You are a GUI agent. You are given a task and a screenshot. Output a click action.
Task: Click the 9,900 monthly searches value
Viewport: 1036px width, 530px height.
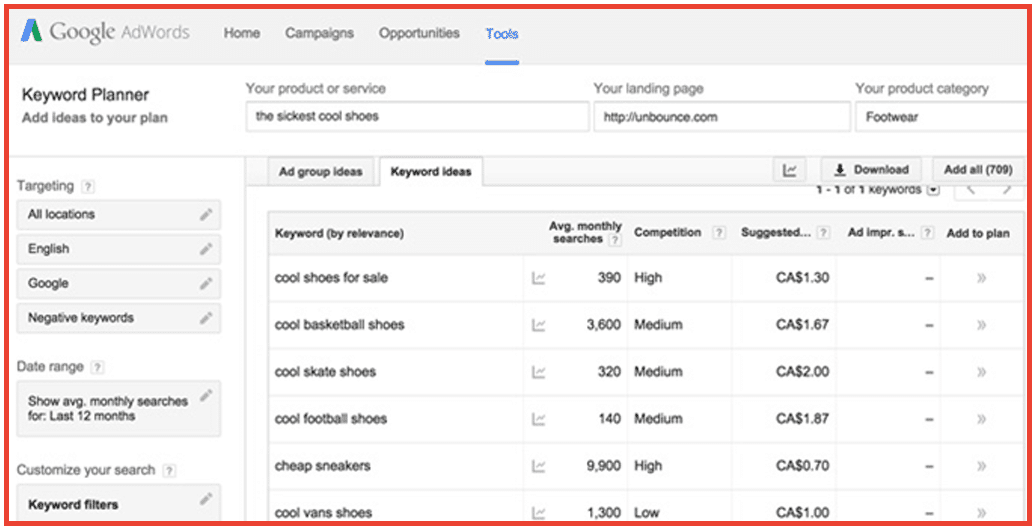pyautogui.click(x=603, y=466)
